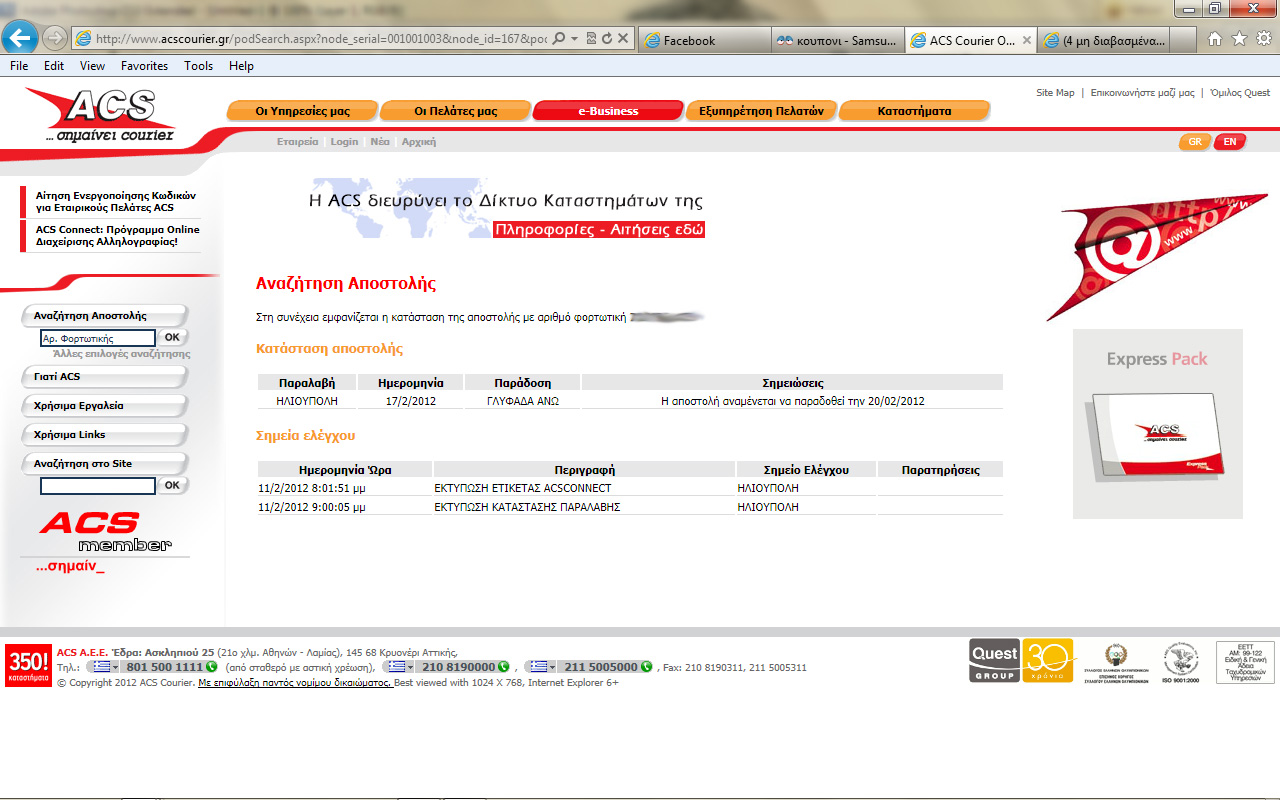Click the Εταιρεία sub-menu link
This screenshot has height=800, width=1280.
click(x=297, y=142)
